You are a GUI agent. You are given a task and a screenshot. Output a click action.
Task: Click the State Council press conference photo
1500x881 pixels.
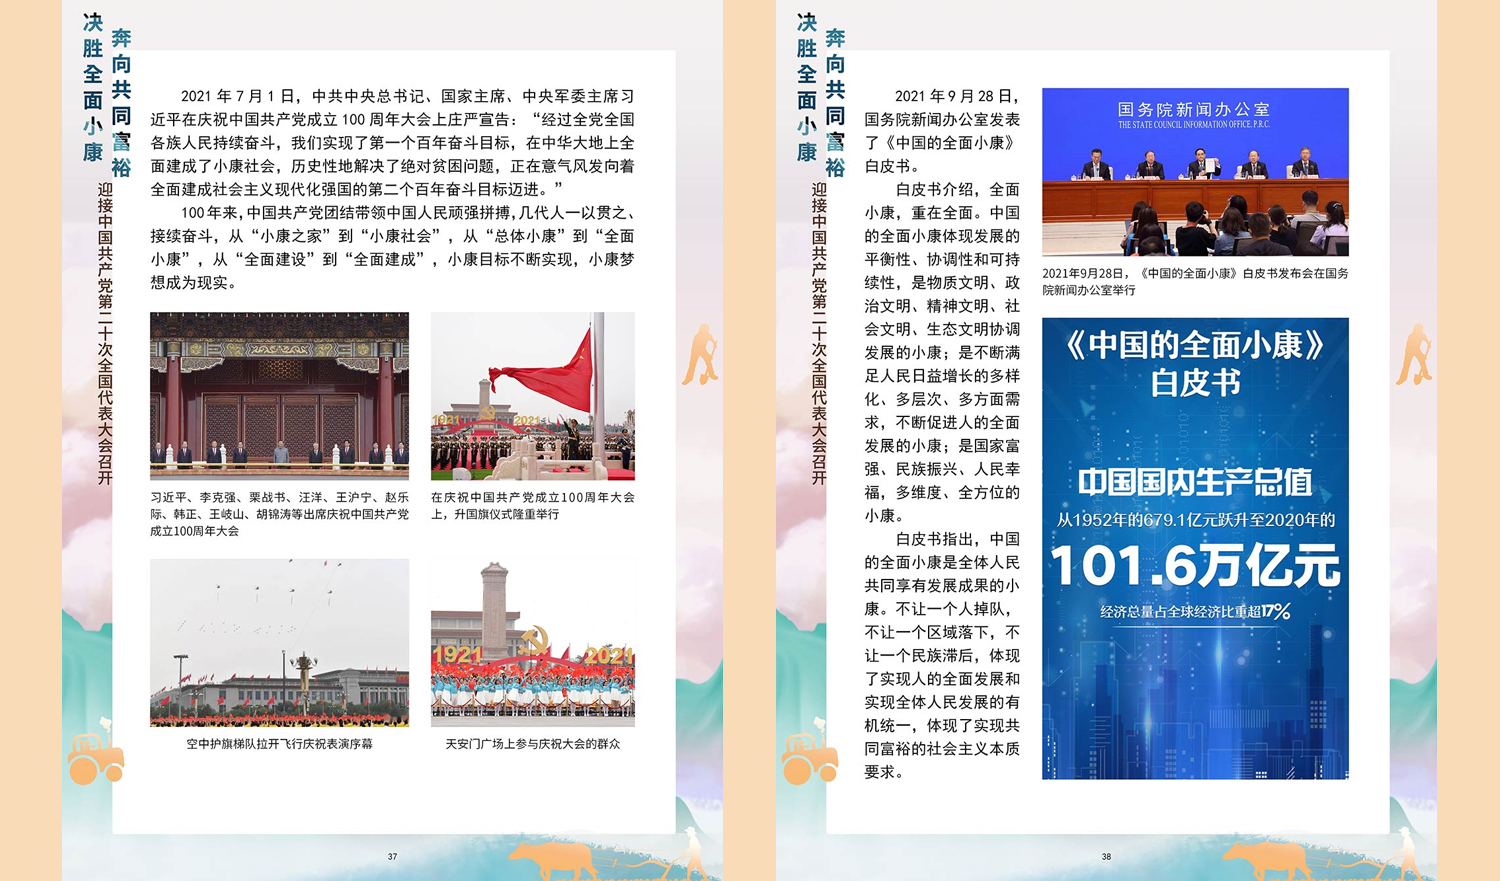[1195, 172]
